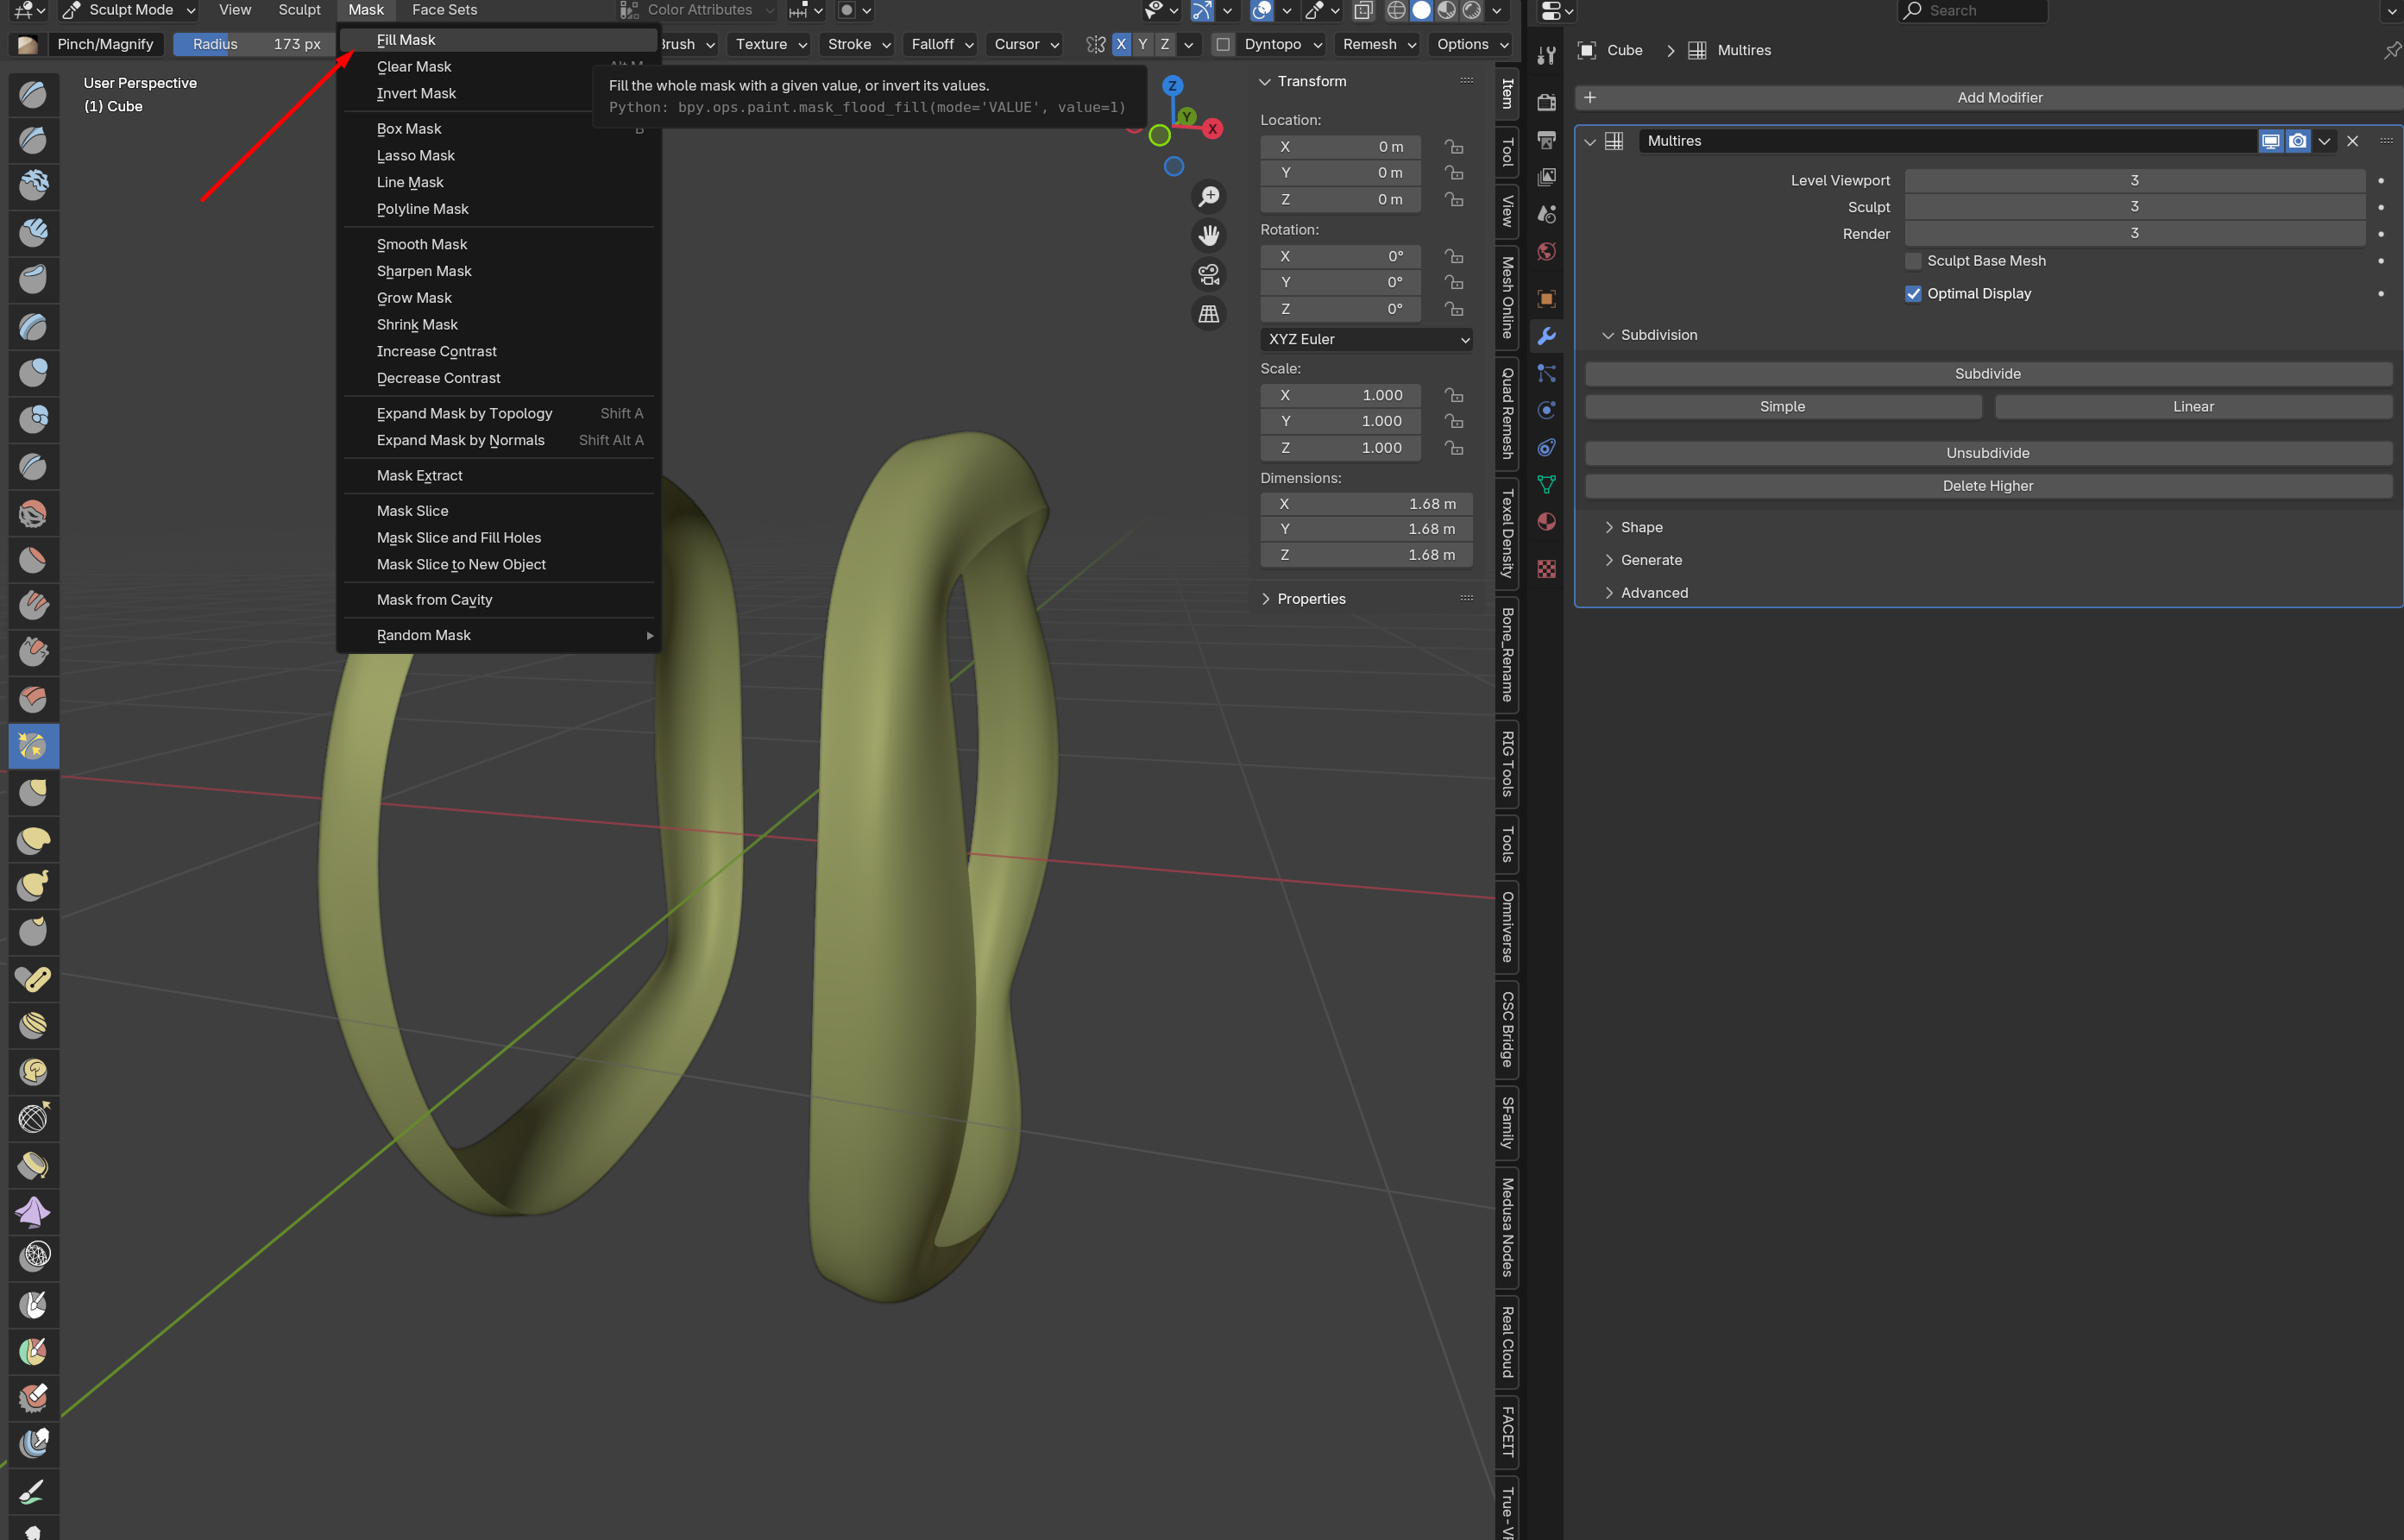The width and height of the screenshot is (2404, 1540).
Task: Click the Subdivide button
Action: pyautogui.click(x=1988, y=374)
